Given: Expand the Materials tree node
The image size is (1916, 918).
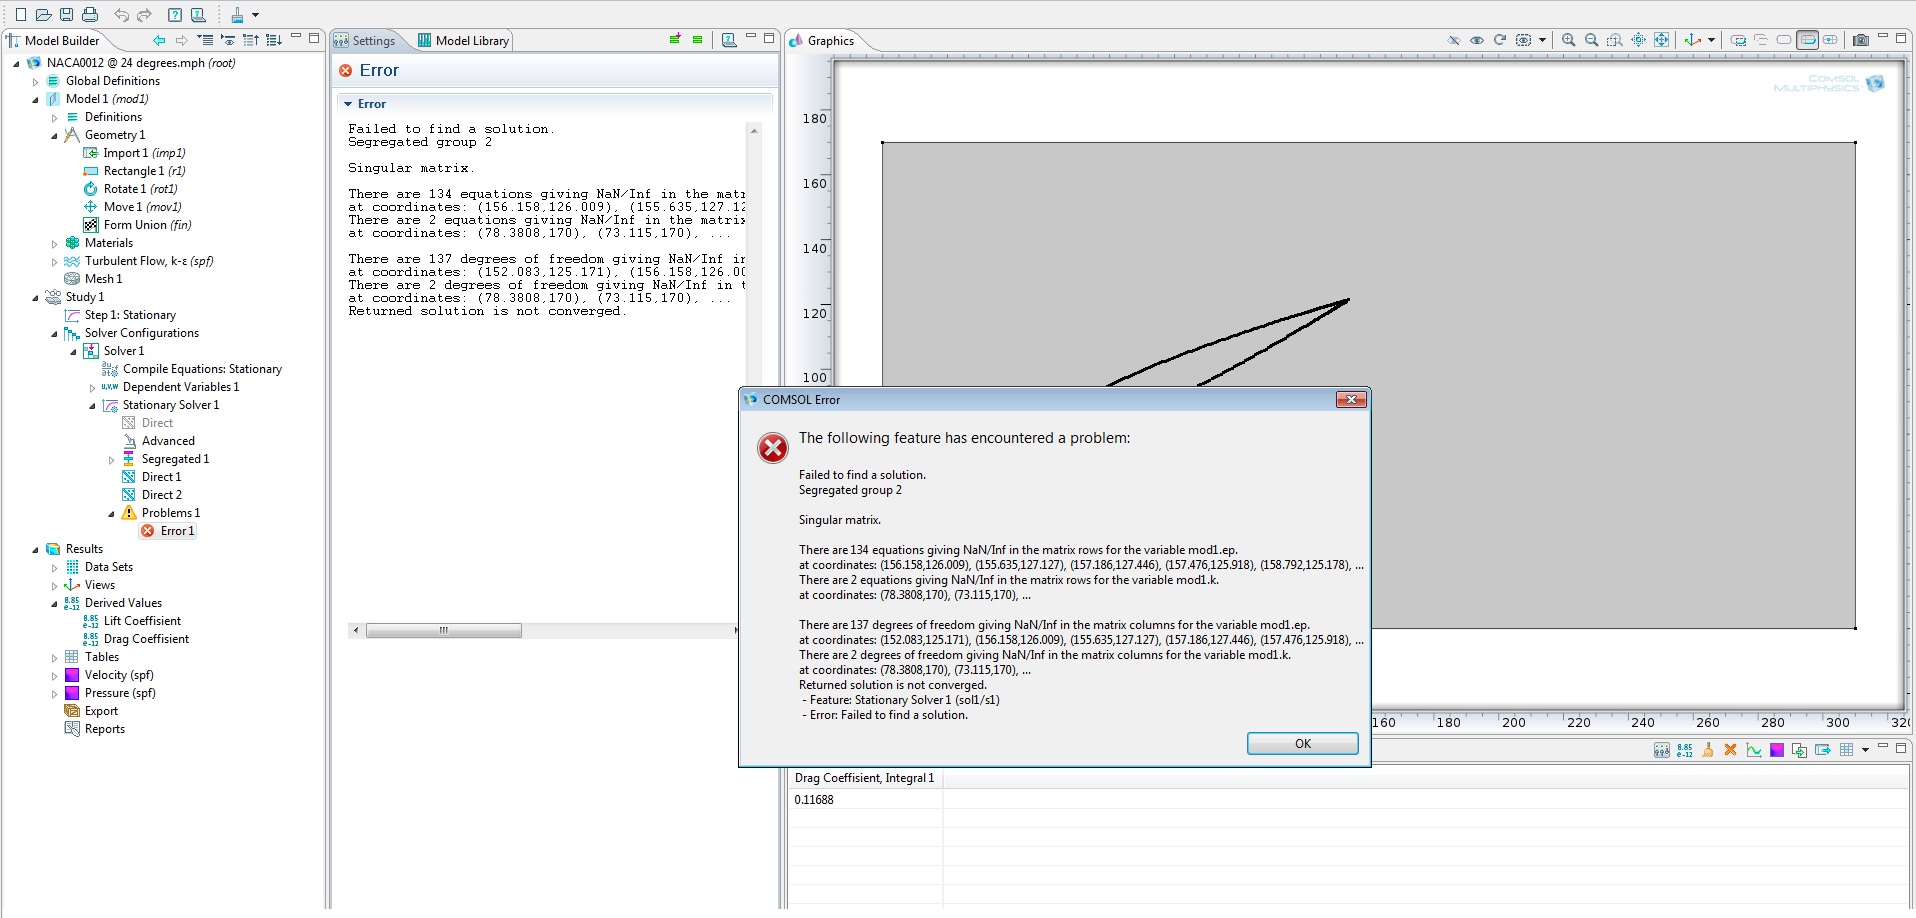Looking at the screenshot, I should click(54, 243).
